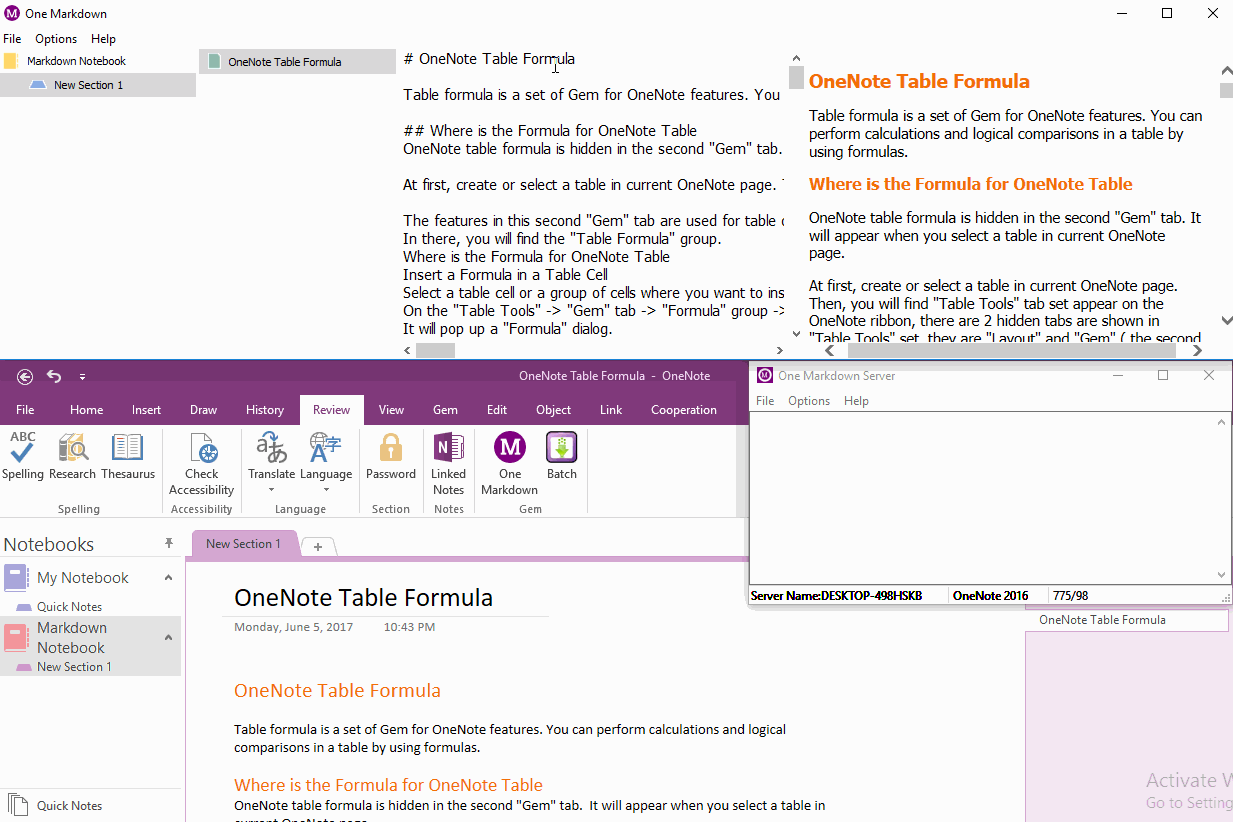Add a new section with the plus tab
1233x822 pixels.
(318, 546)
